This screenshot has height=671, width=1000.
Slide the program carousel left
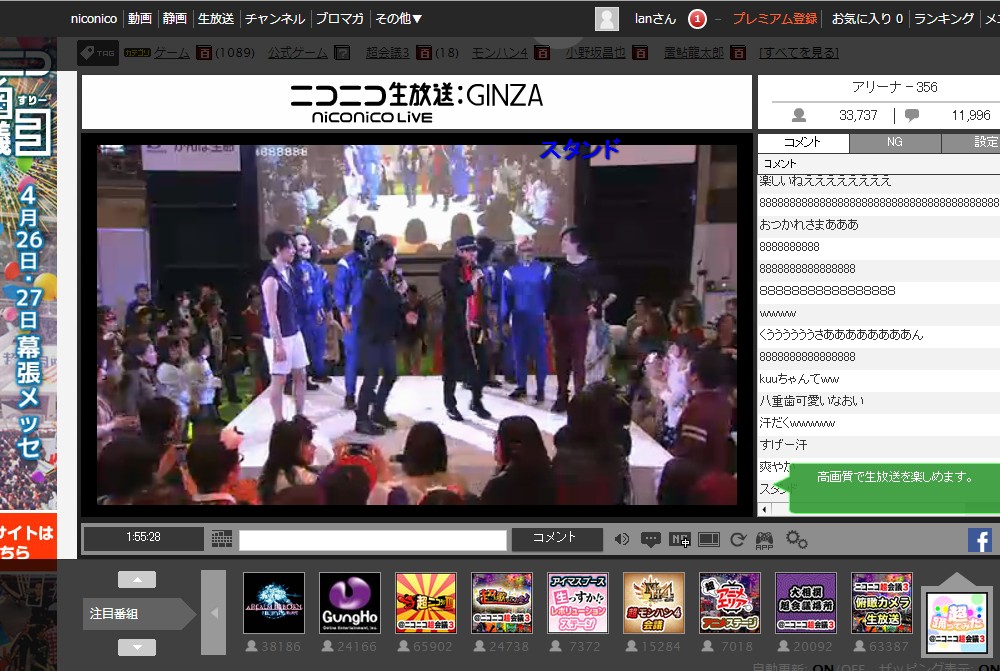coord(214,612)
